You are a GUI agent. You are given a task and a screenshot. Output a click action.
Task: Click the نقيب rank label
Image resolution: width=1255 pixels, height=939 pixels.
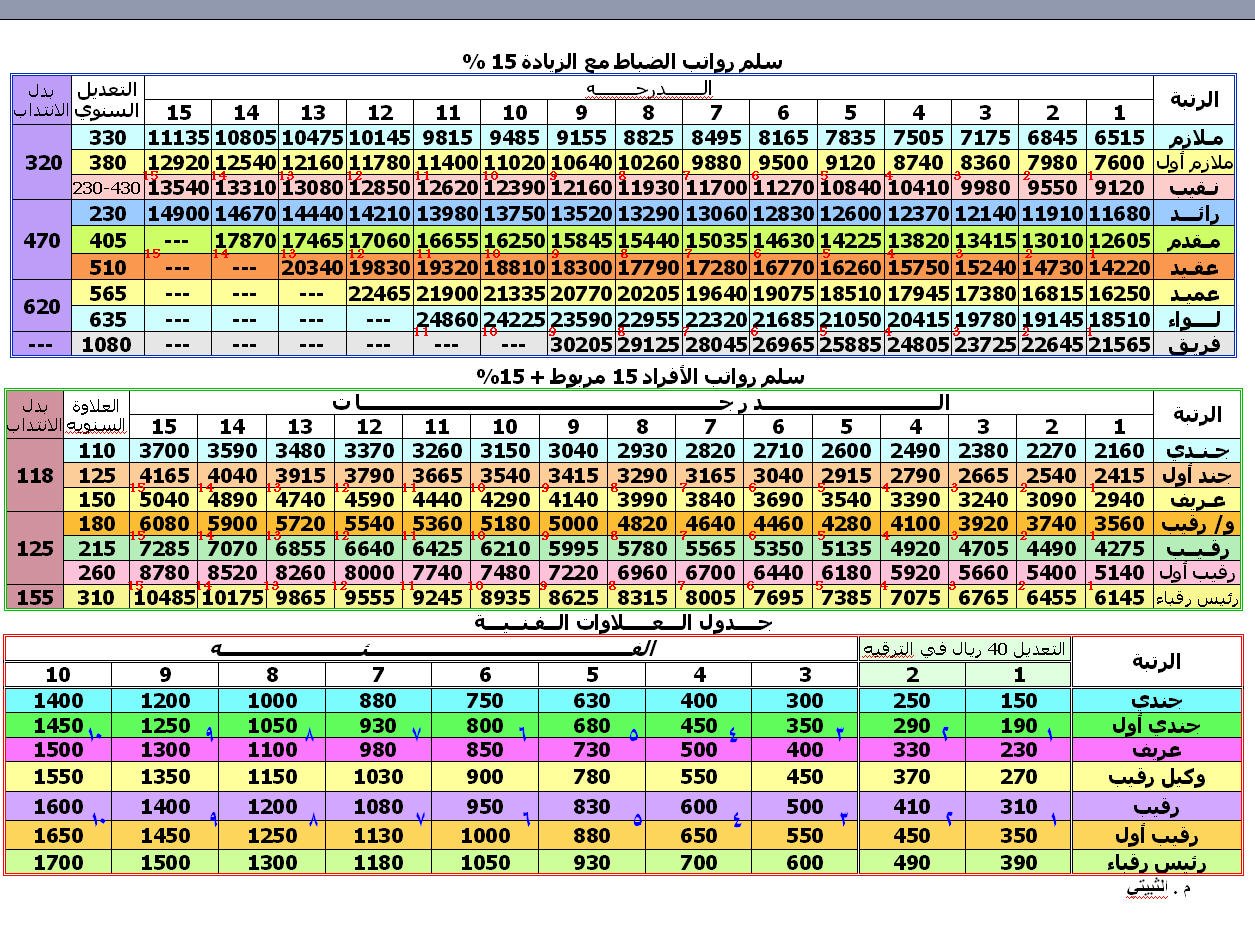click(x=1195, y=188)
